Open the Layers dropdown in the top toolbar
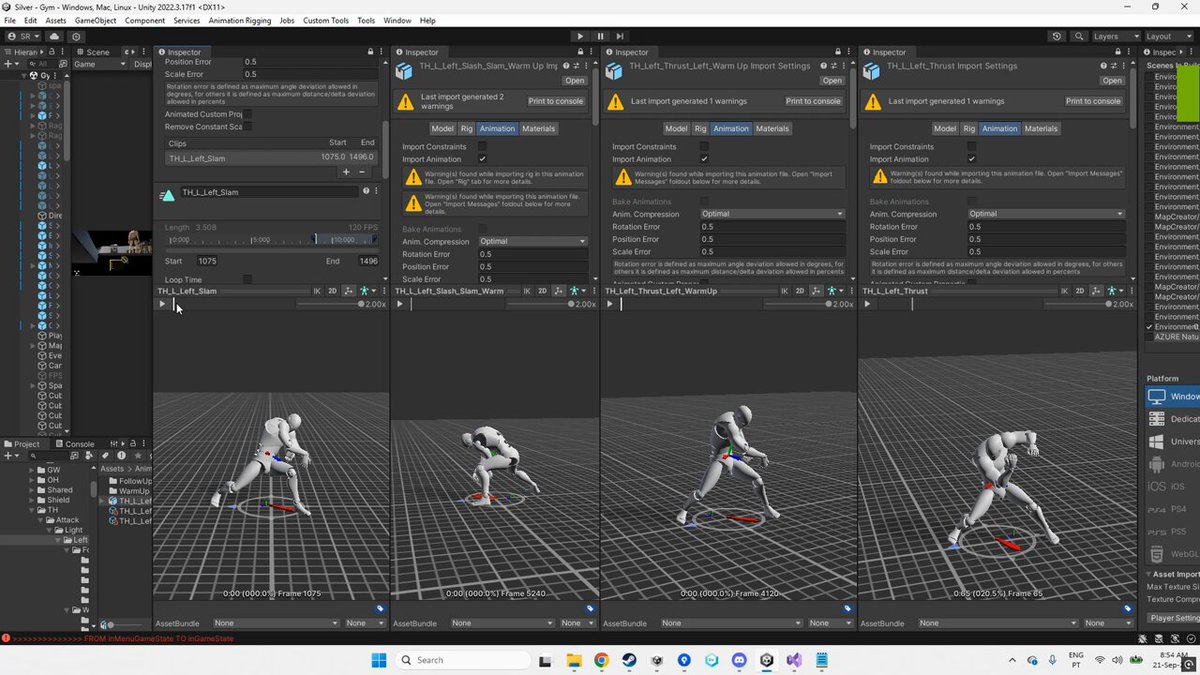Screen dimensions: 1200x675 coord(1114,36)
